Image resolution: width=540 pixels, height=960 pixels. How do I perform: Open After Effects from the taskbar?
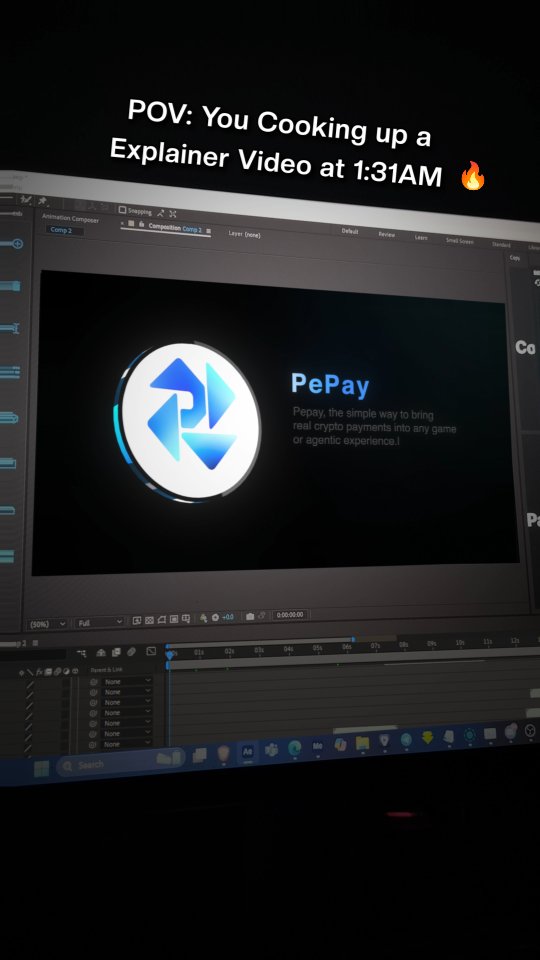pyautogui.click(x=248, y=752)
